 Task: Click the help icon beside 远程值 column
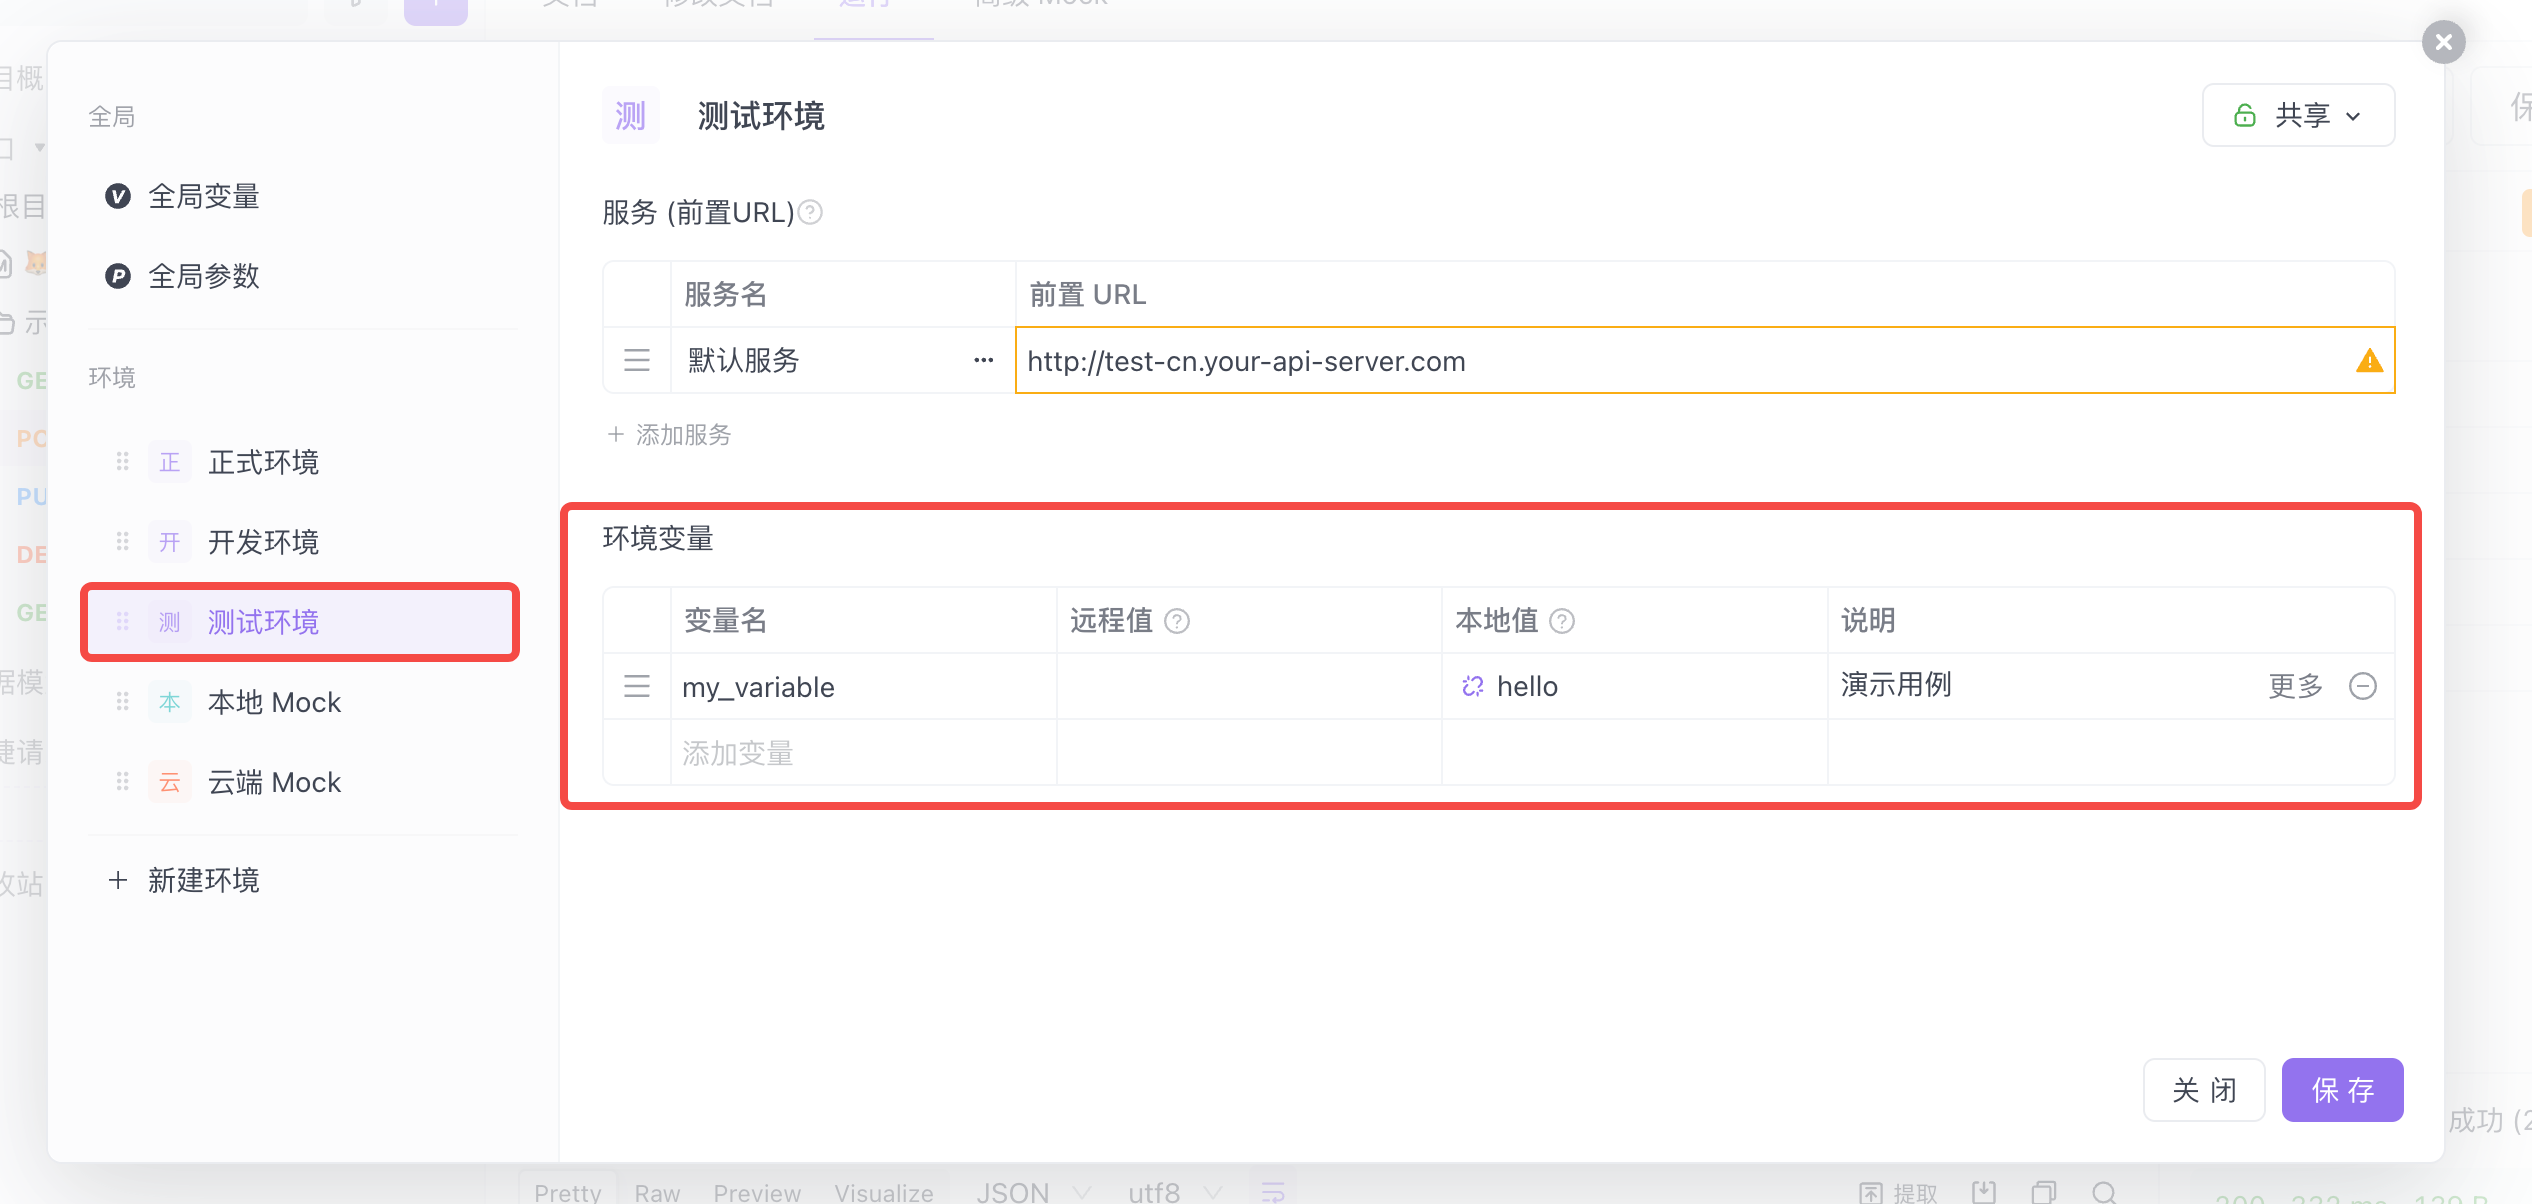[x=1178, y=621]
